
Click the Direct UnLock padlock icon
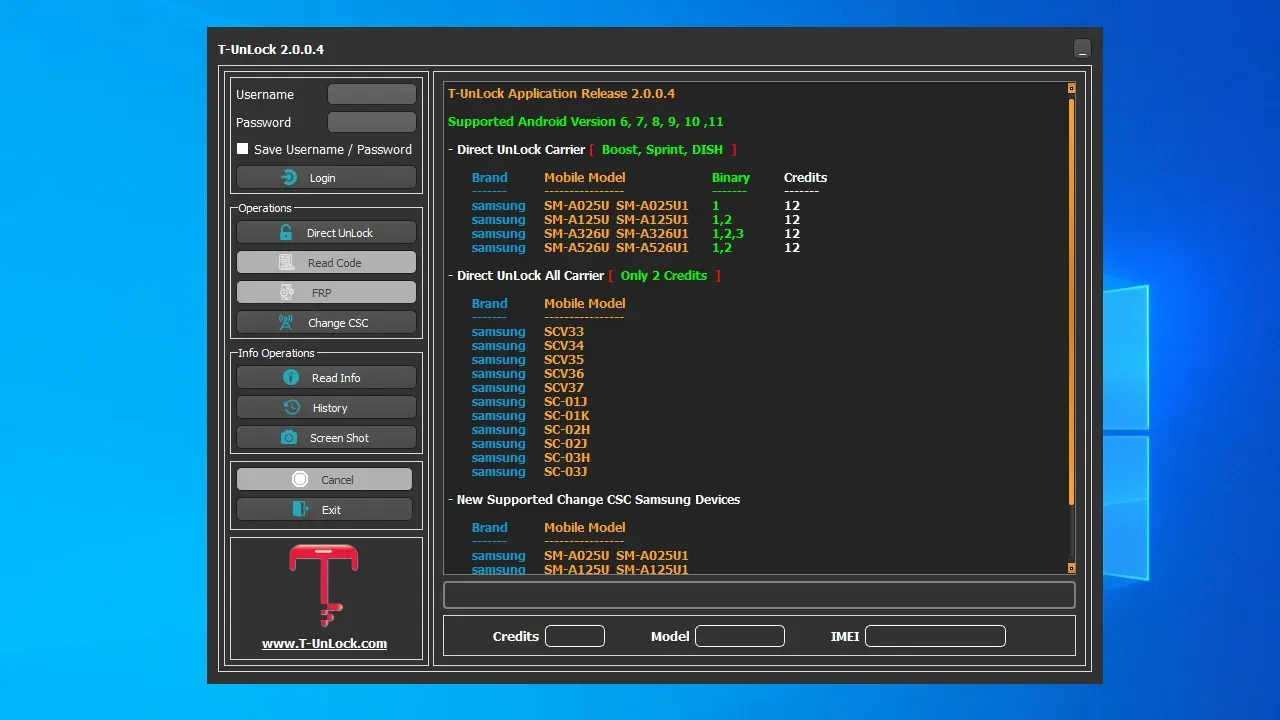[286, 232]
